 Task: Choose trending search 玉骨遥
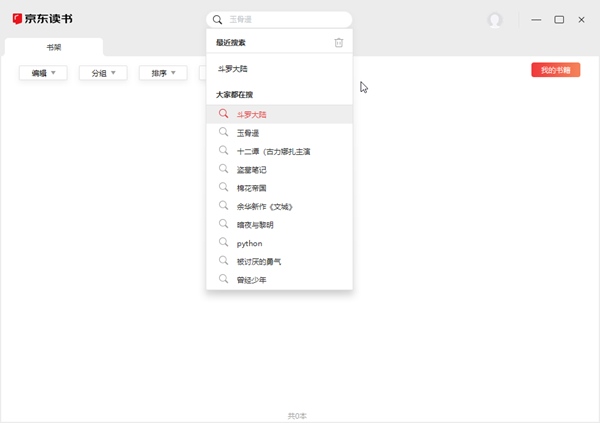[279, 133]
